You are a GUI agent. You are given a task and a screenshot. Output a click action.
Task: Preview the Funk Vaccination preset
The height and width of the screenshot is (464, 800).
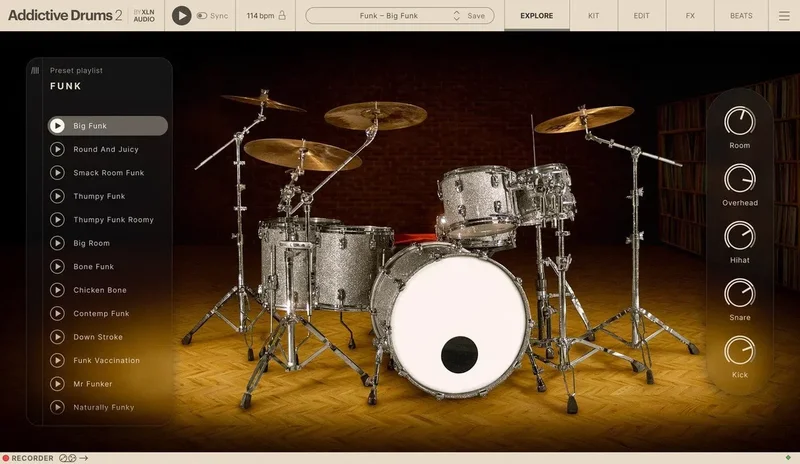(x=57, y=360)
